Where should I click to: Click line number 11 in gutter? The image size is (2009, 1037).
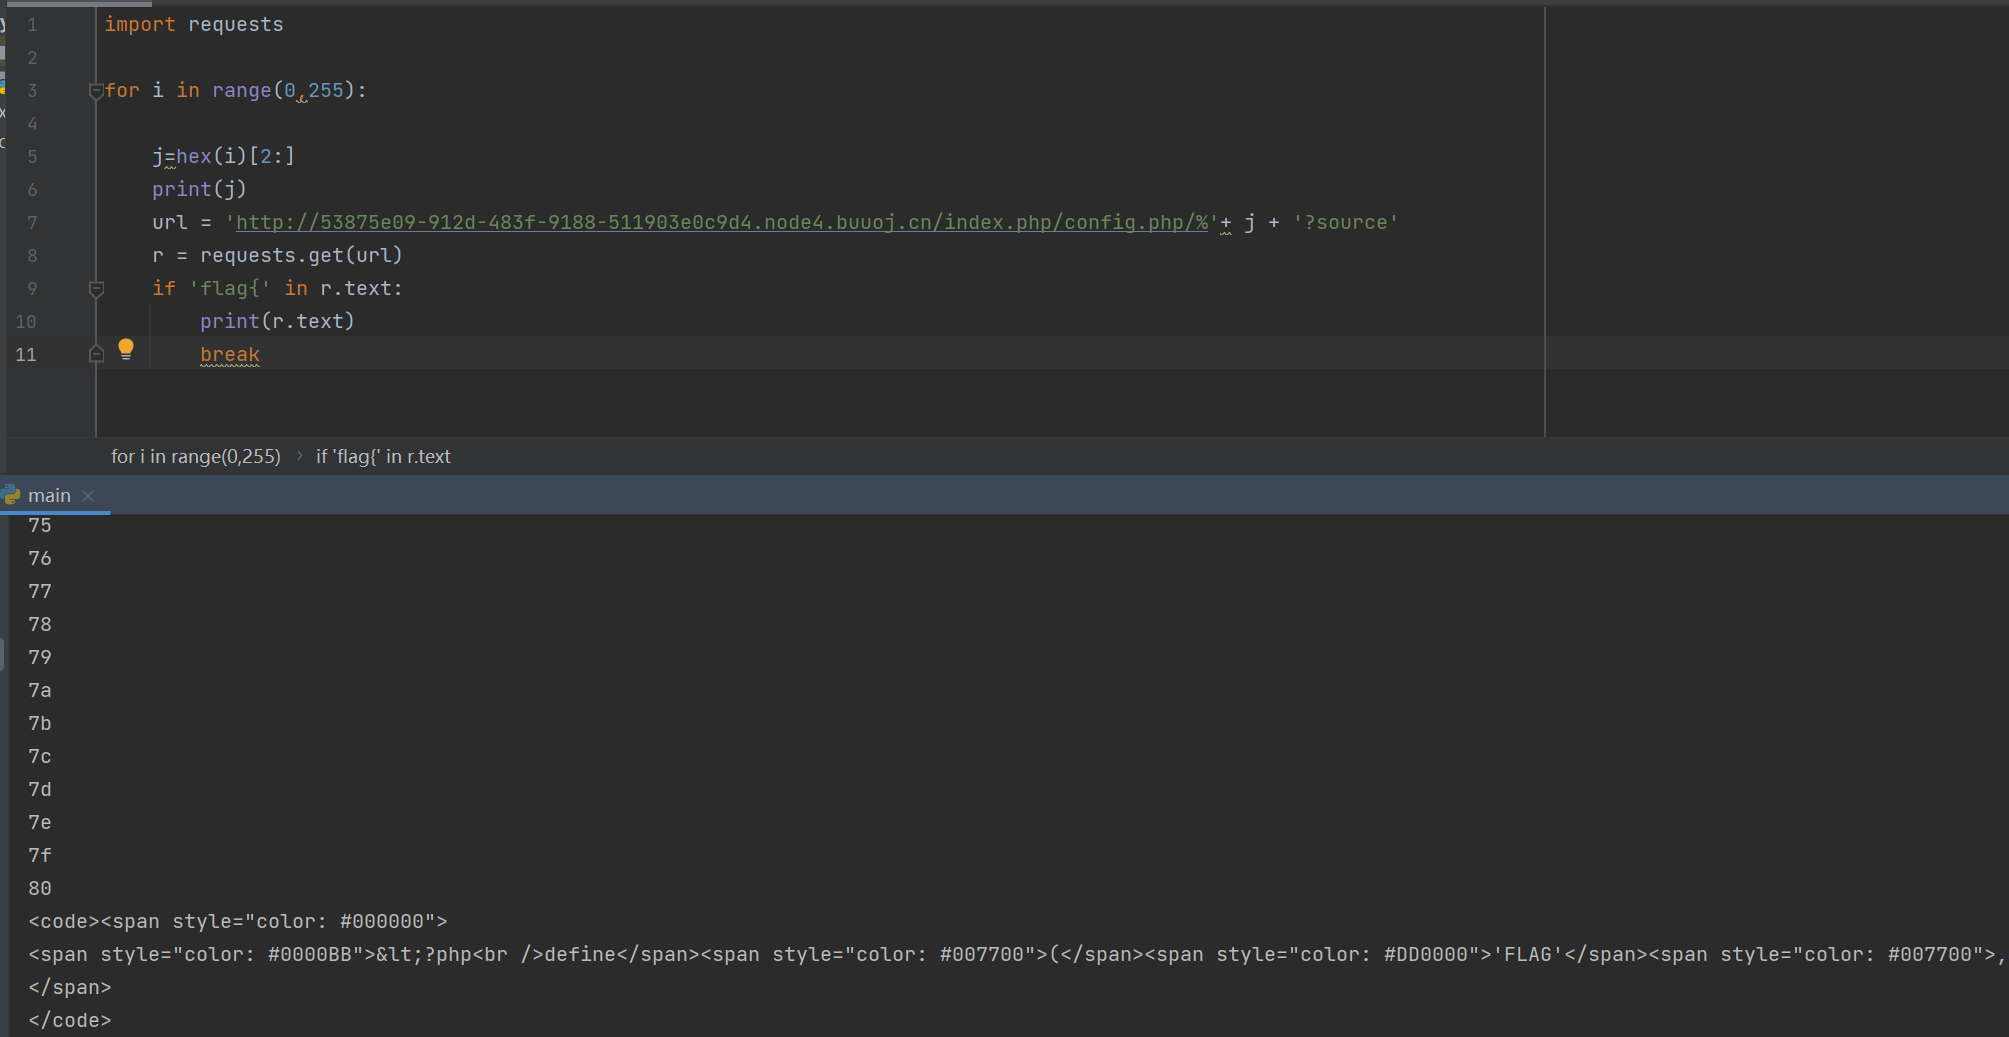(26, 354)
